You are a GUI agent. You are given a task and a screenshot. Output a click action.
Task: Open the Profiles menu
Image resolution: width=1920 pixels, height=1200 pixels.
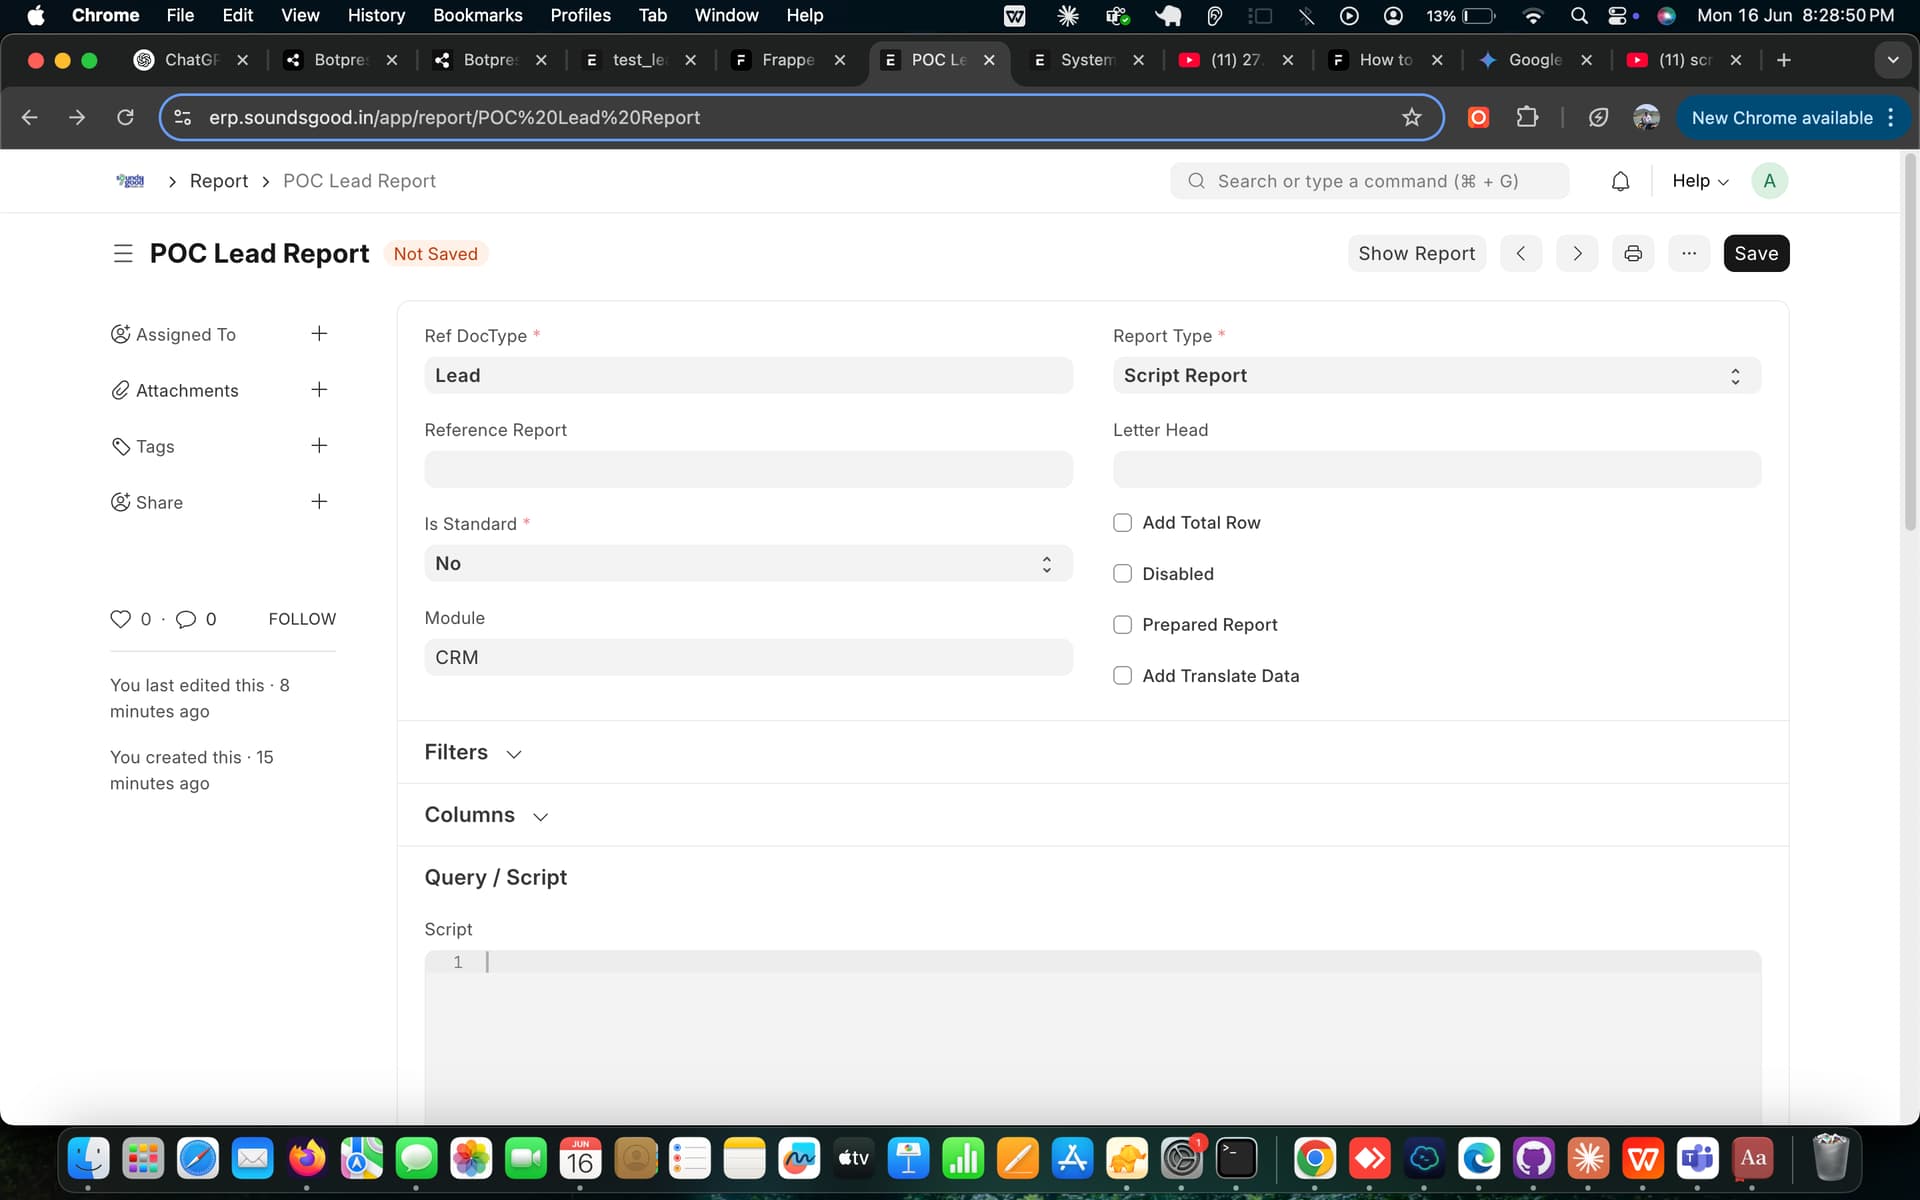click(580, 16)
